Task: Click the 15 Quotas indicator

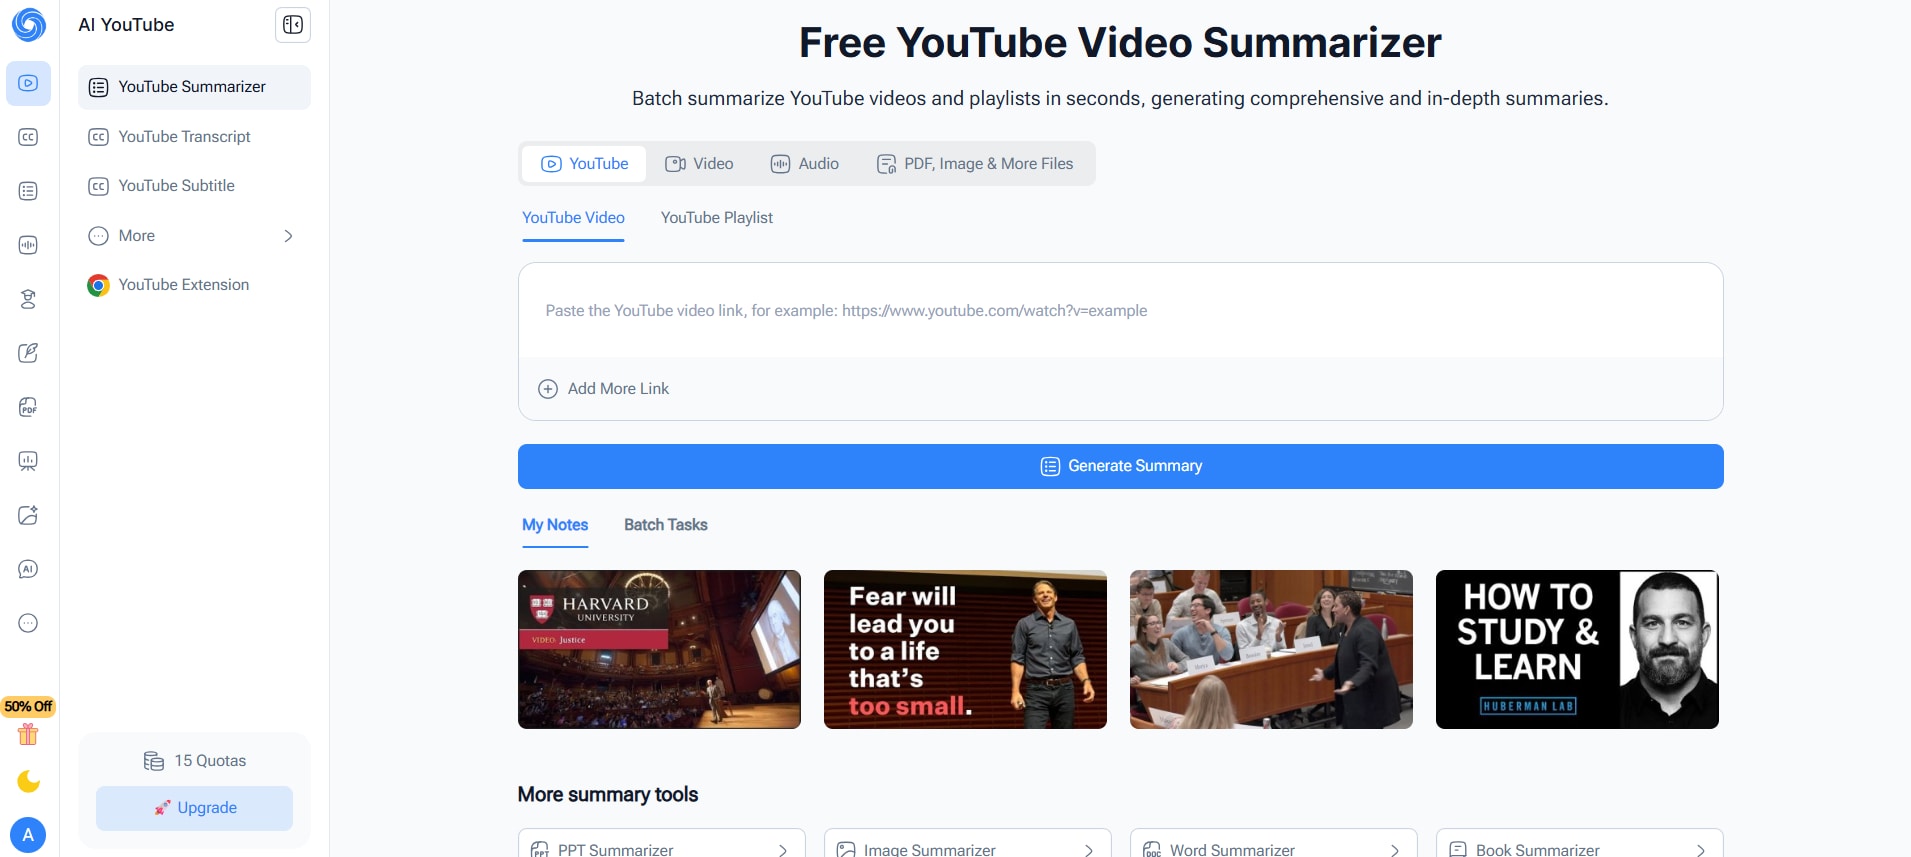Action: tap(195, 761)
